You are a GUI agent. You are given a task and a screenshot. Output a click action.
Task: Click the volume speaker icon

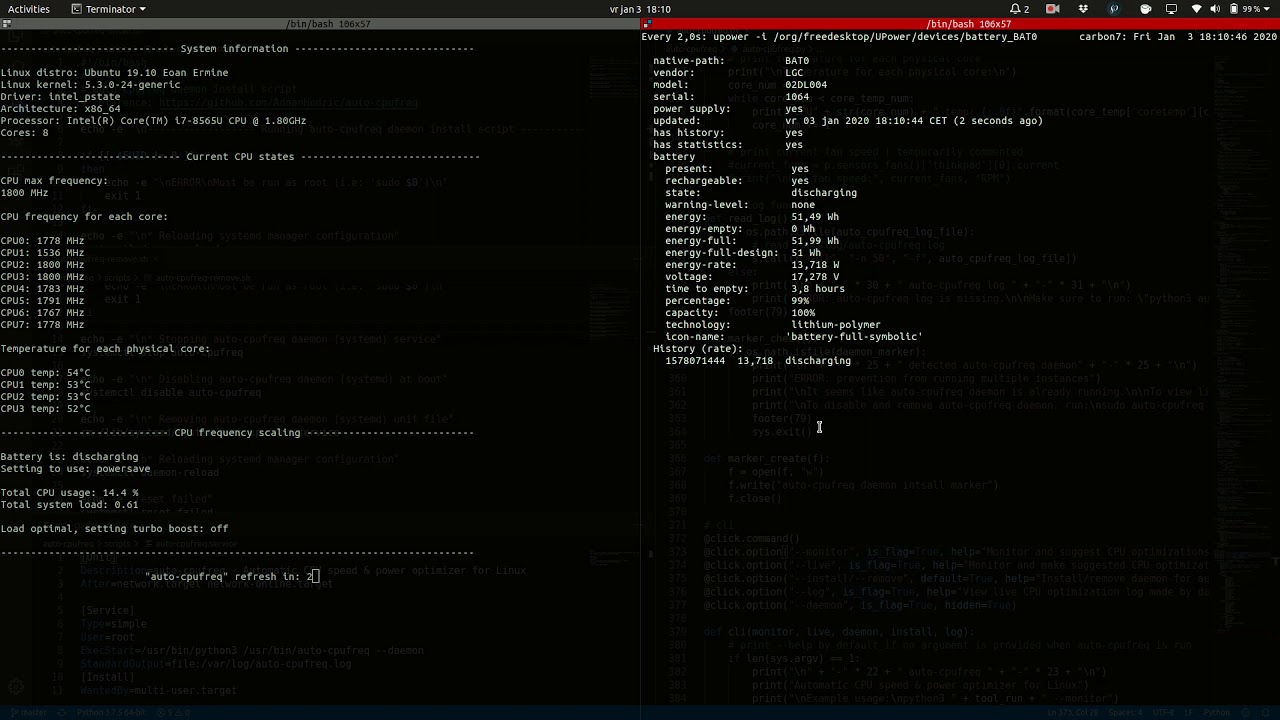click(x=1215, y=9)
